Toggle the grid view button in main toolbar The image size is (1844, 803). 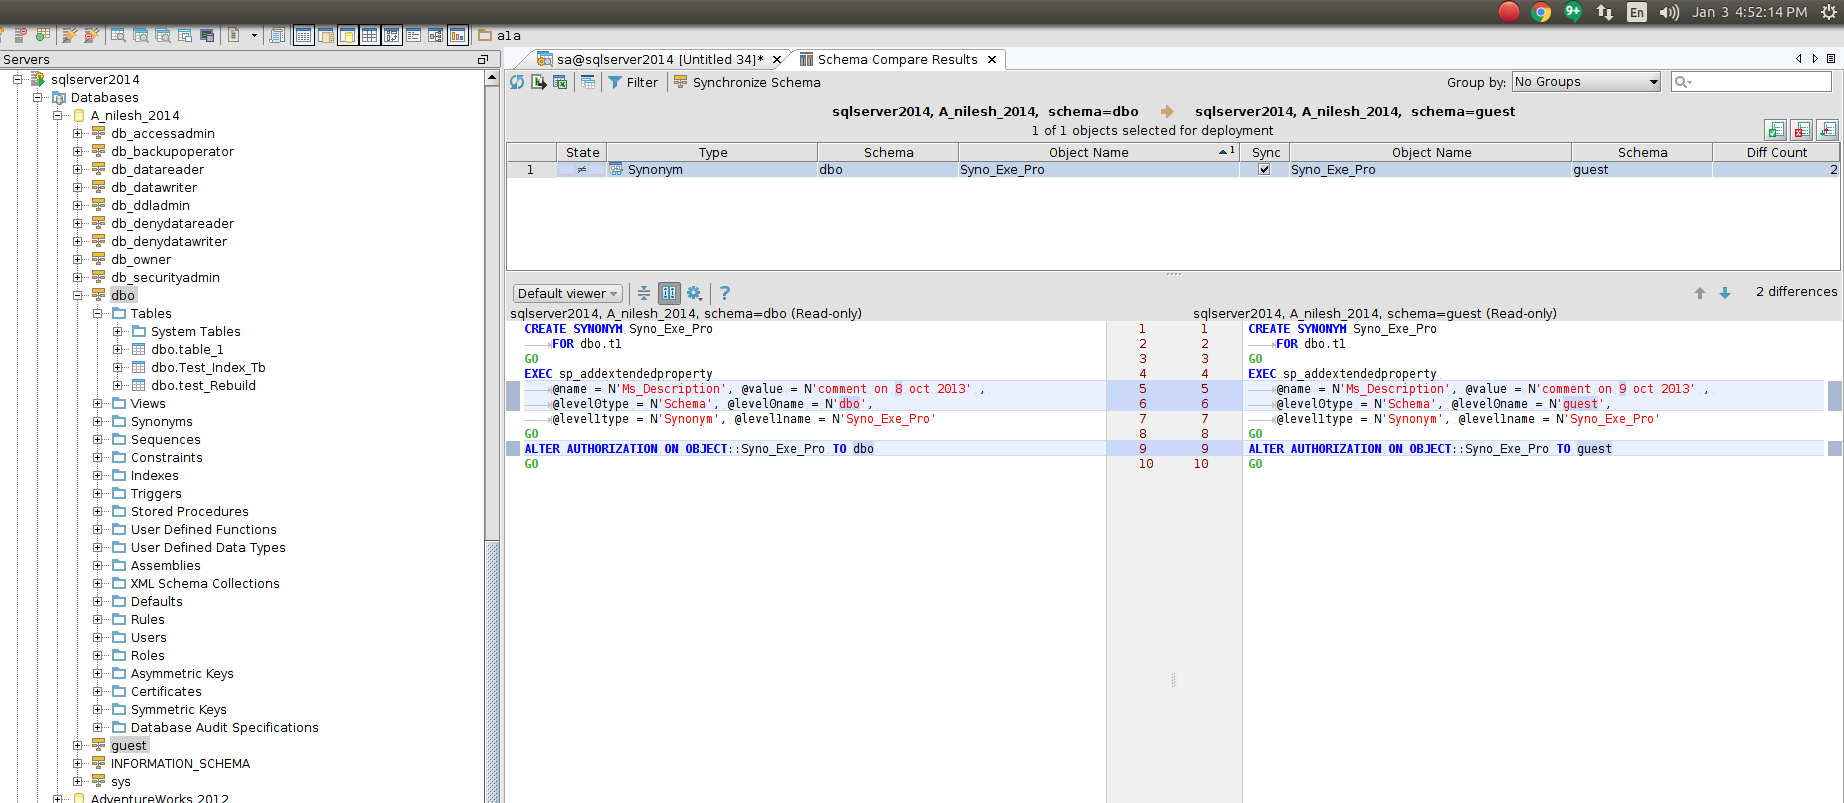point(369,35)
